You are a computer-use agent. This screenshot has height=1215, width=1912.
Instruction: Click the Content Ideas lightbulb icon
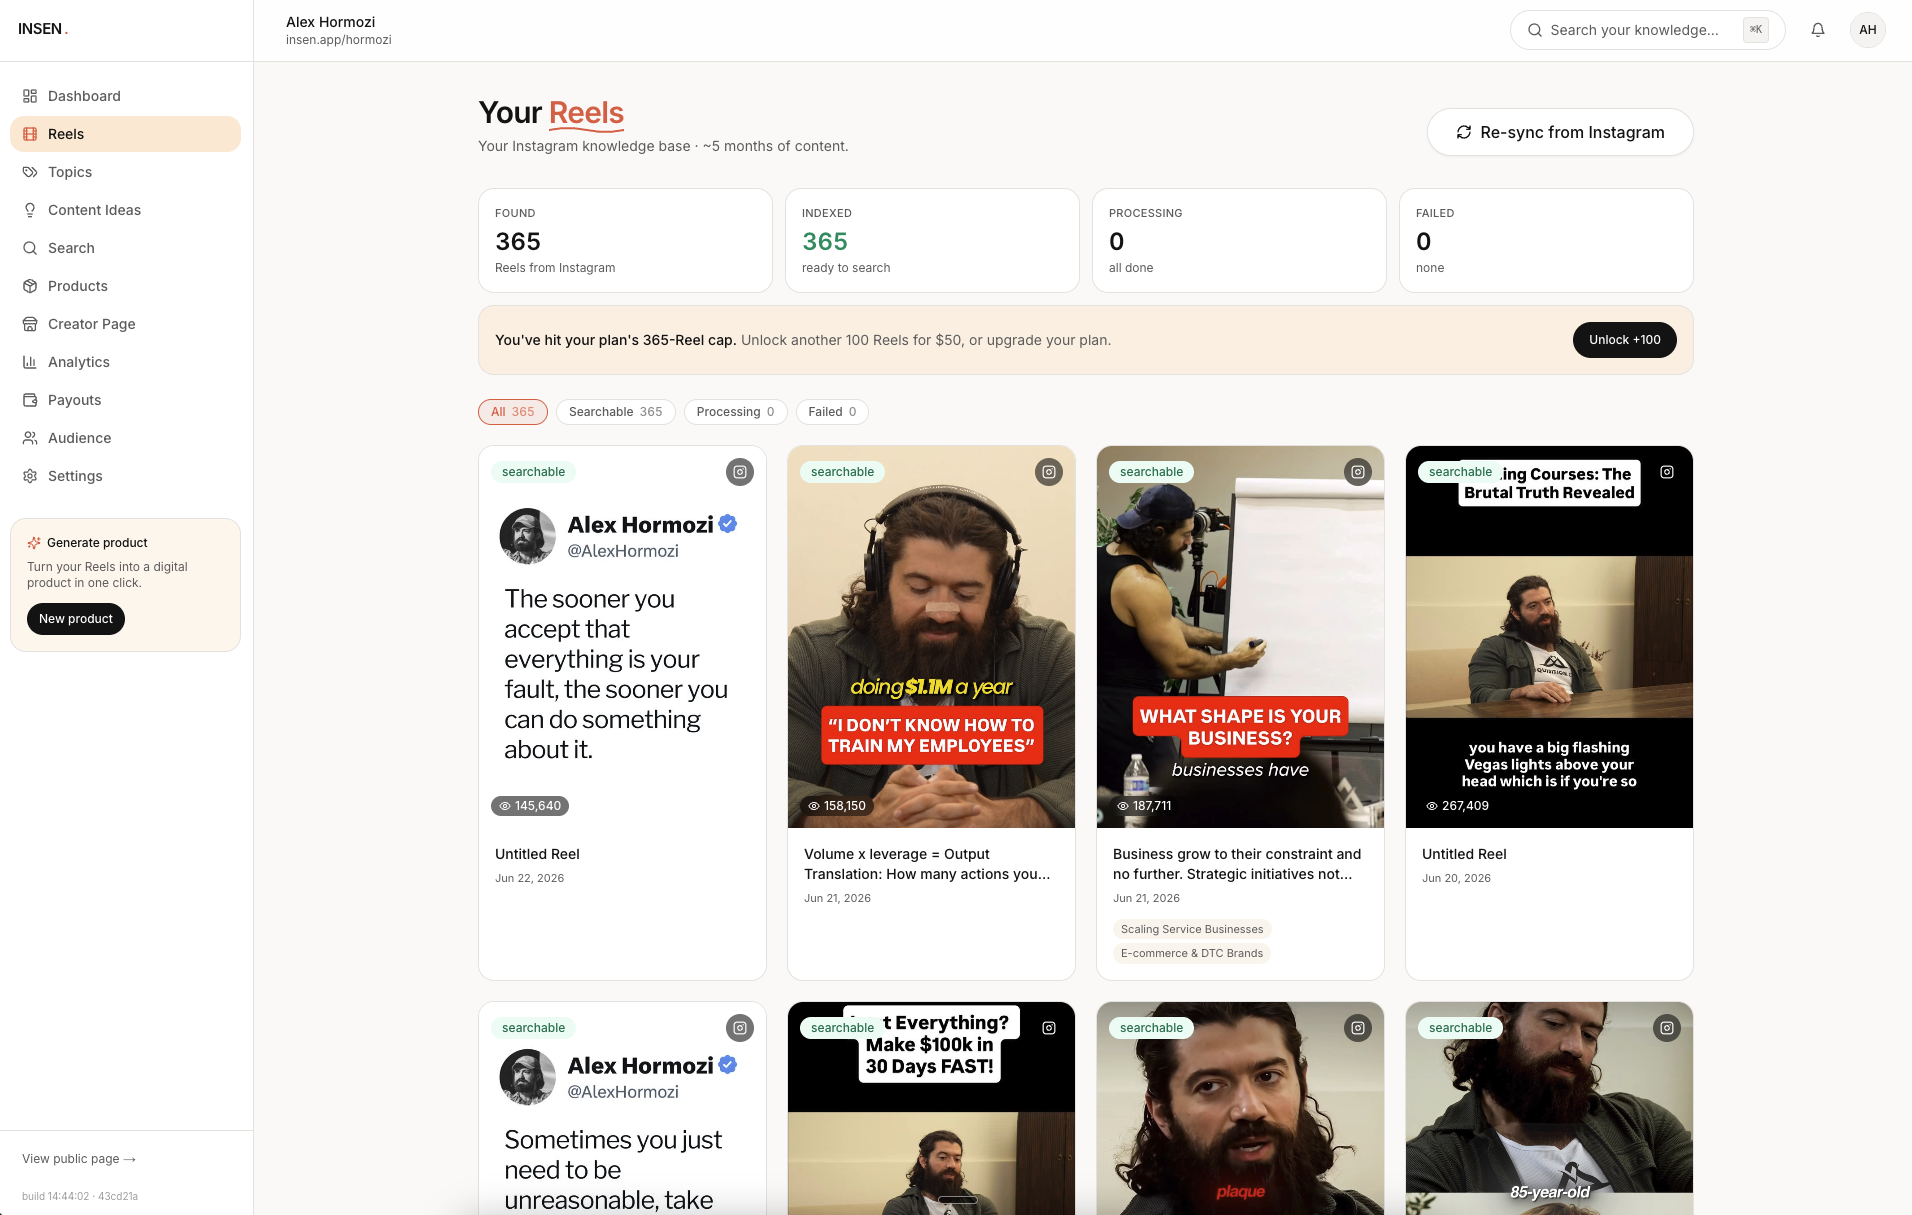(30, 210)
